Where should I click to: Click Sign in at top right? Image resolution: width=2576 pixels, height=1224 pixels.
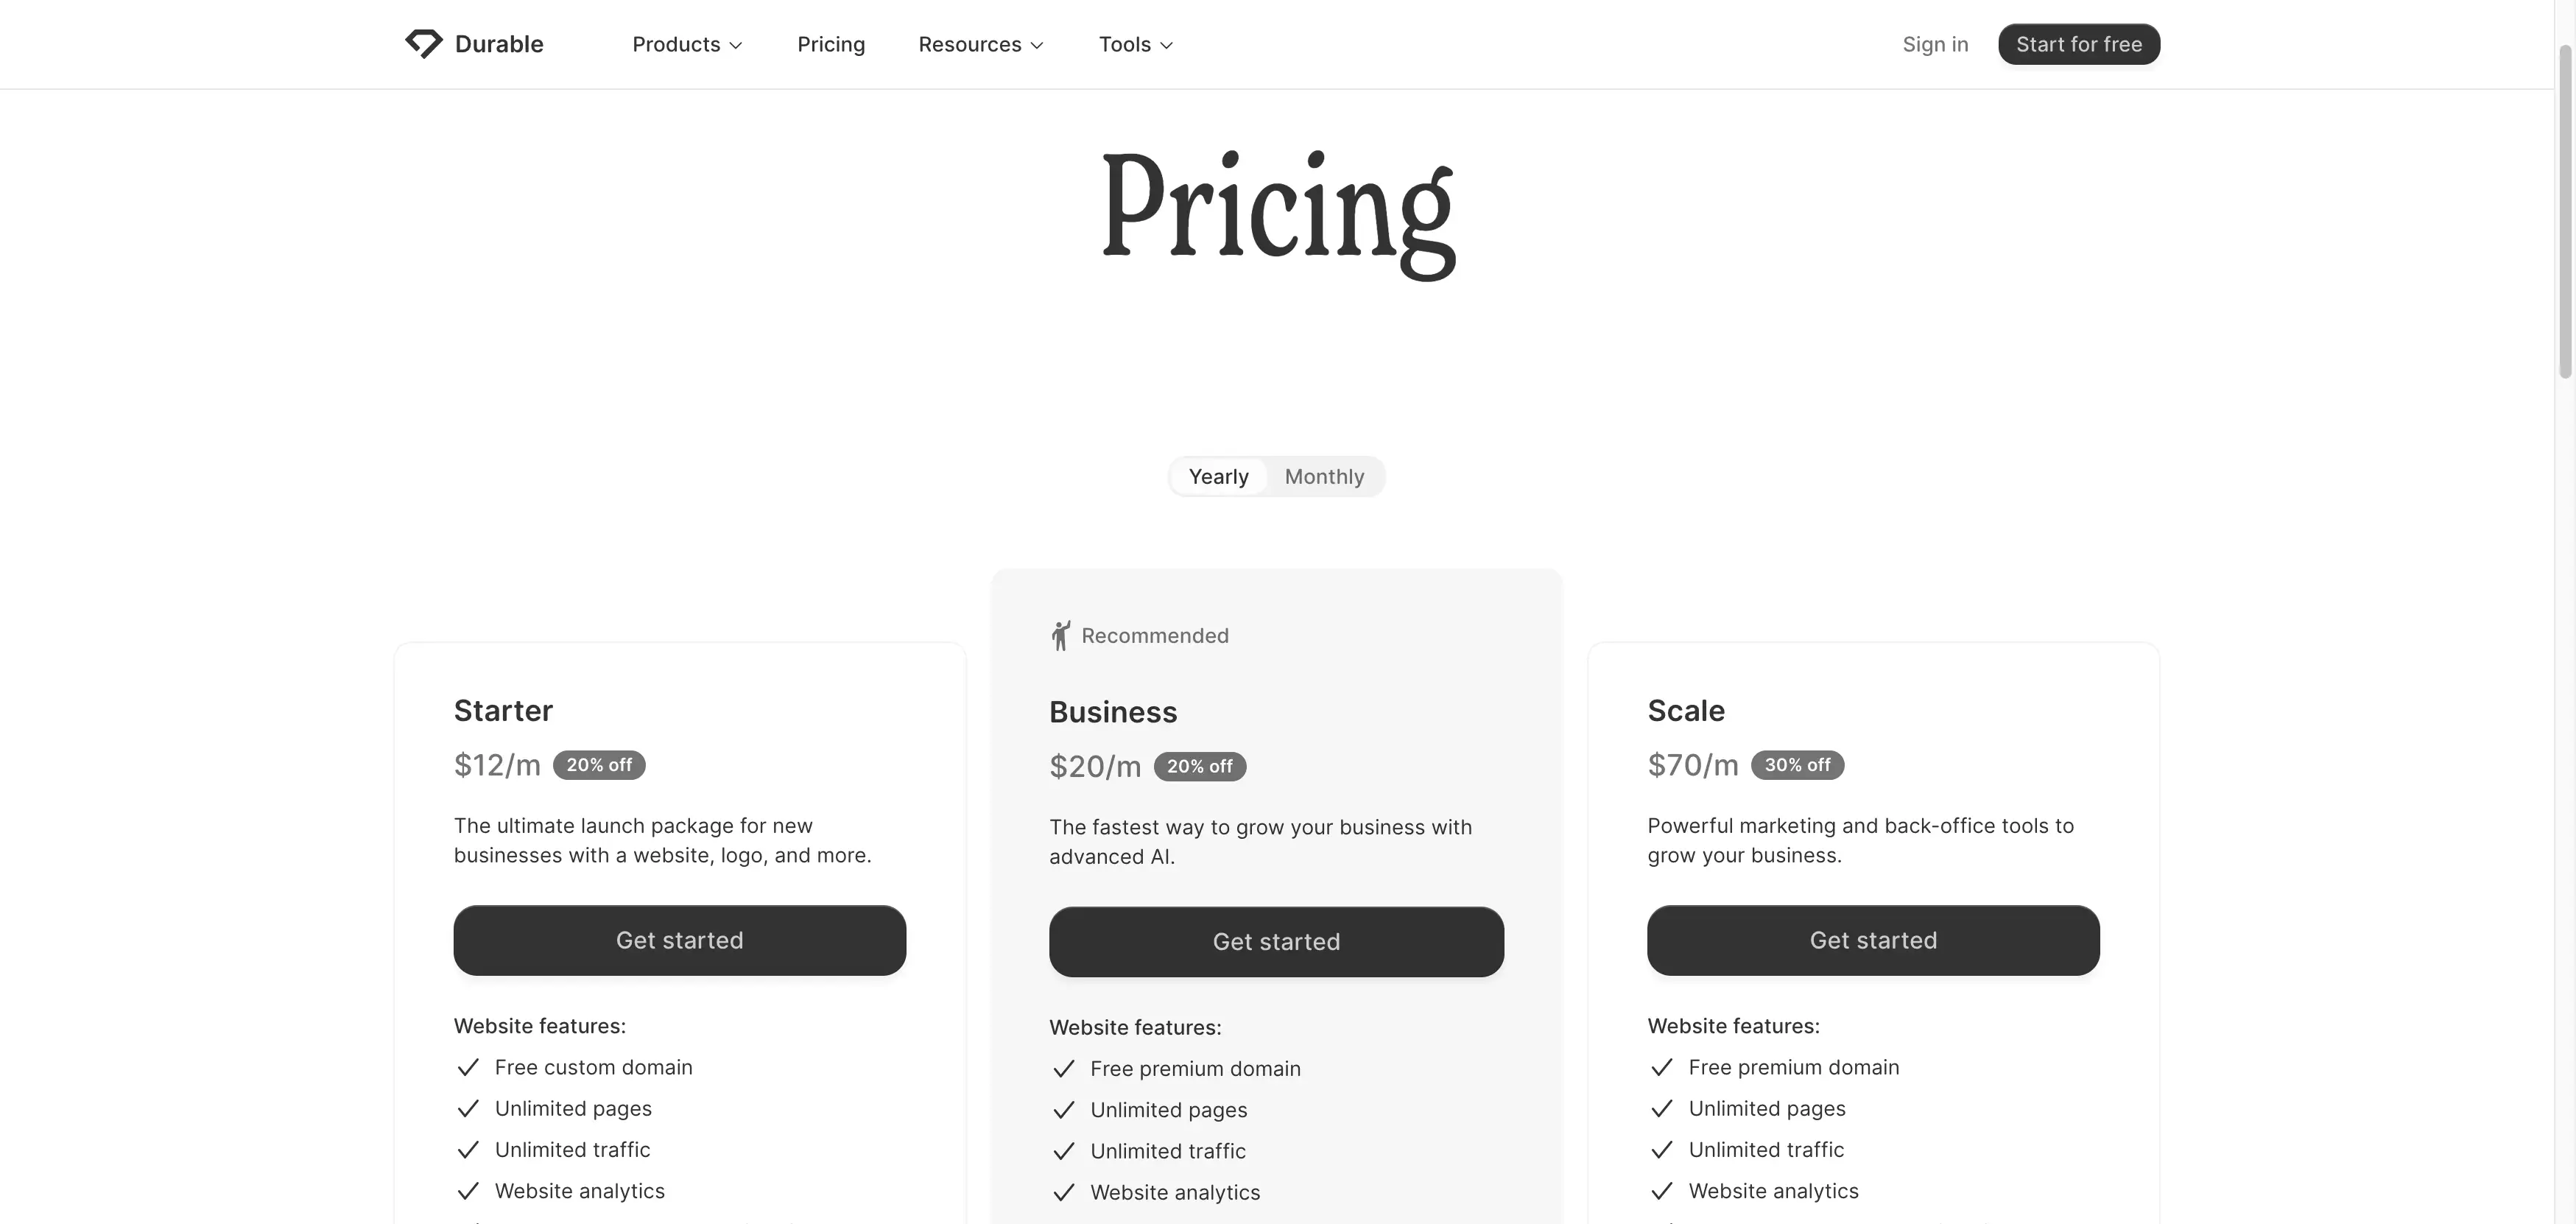click(1934, 44)
